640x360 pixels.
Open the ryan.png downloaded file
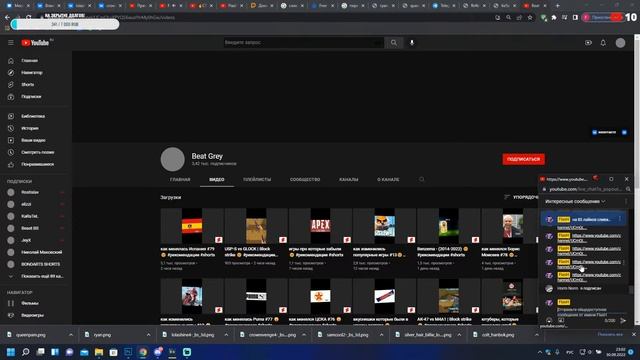pos(102,335)
